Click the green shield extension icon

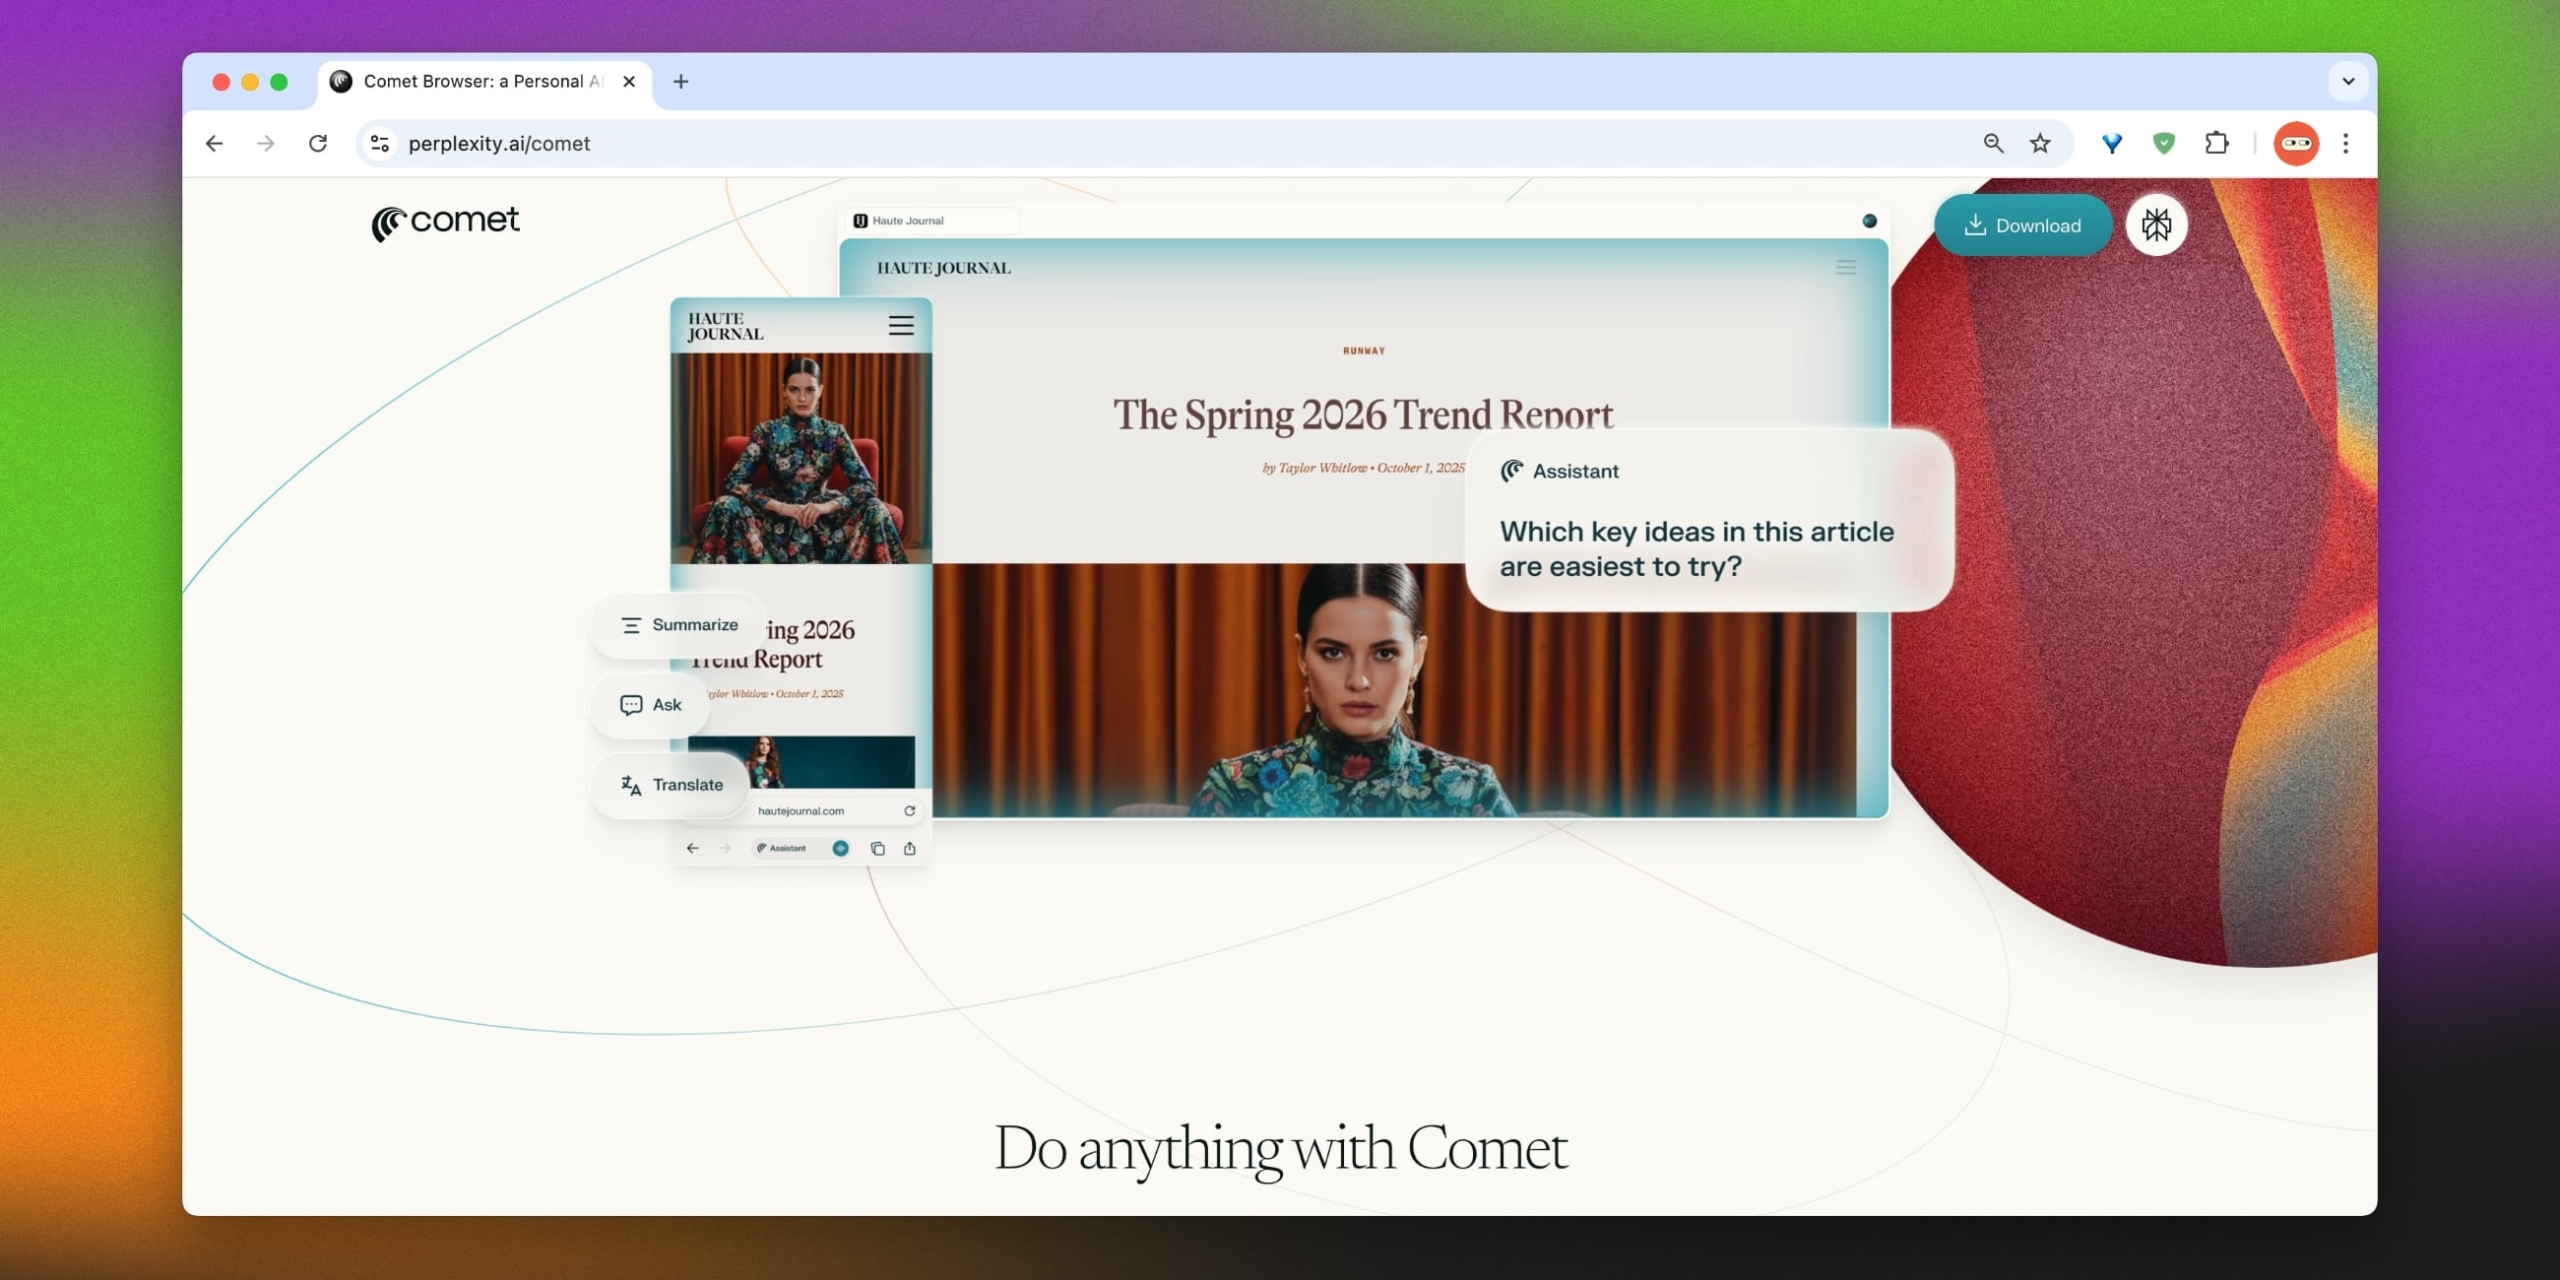[x=2164, y=144]
